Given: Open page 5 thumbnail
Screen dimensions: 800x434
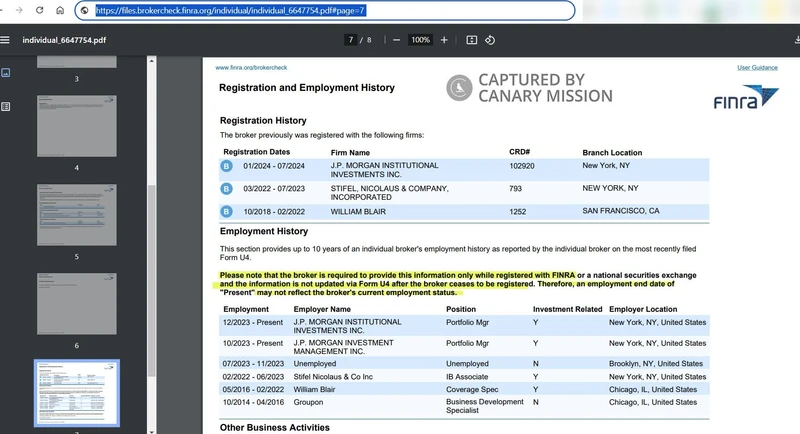Looking at the screenshot, I should pyautogui.click(x=77, y=215).
